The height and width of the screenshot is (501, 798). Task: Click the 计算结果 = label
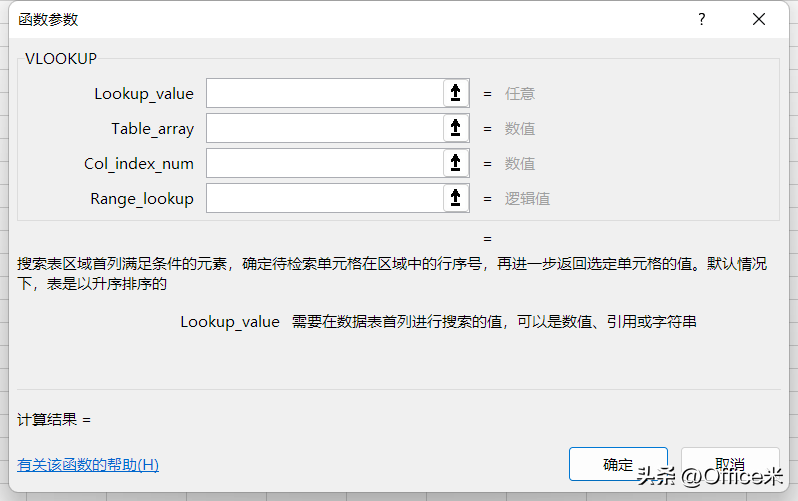point(54,420)
